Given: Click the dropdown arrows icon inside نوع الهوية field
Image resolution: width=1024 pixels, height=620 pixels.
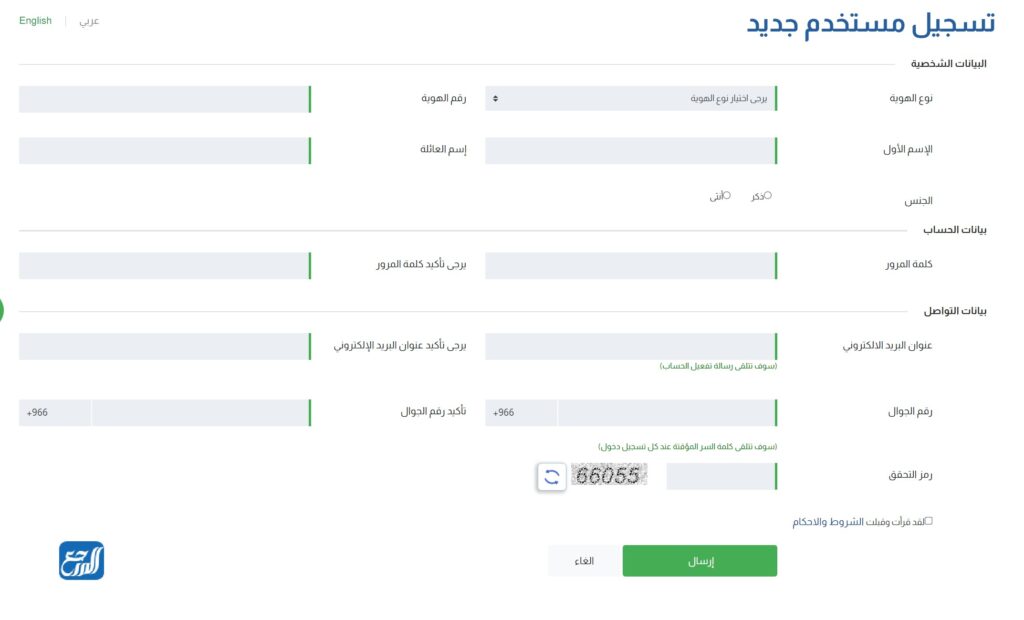Looking at the screenshot, I should point(497,99).
